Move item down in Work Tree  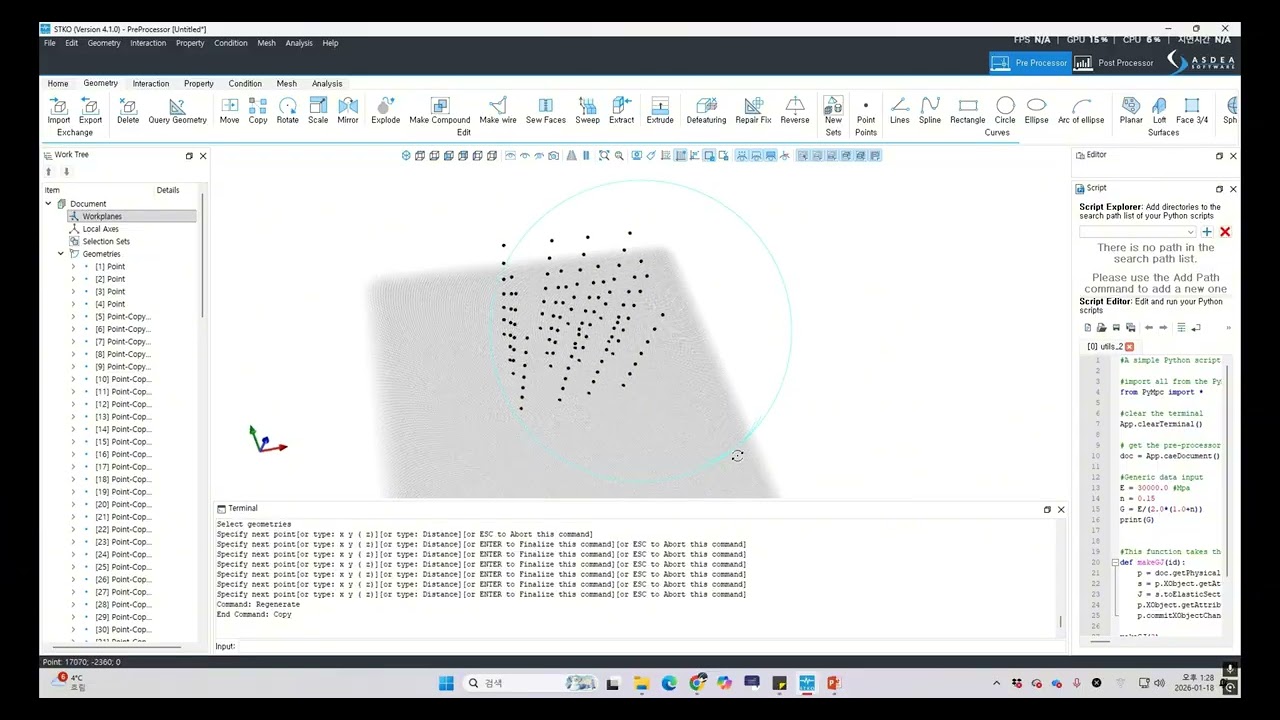pyautogui.click(x=67, y=172)
